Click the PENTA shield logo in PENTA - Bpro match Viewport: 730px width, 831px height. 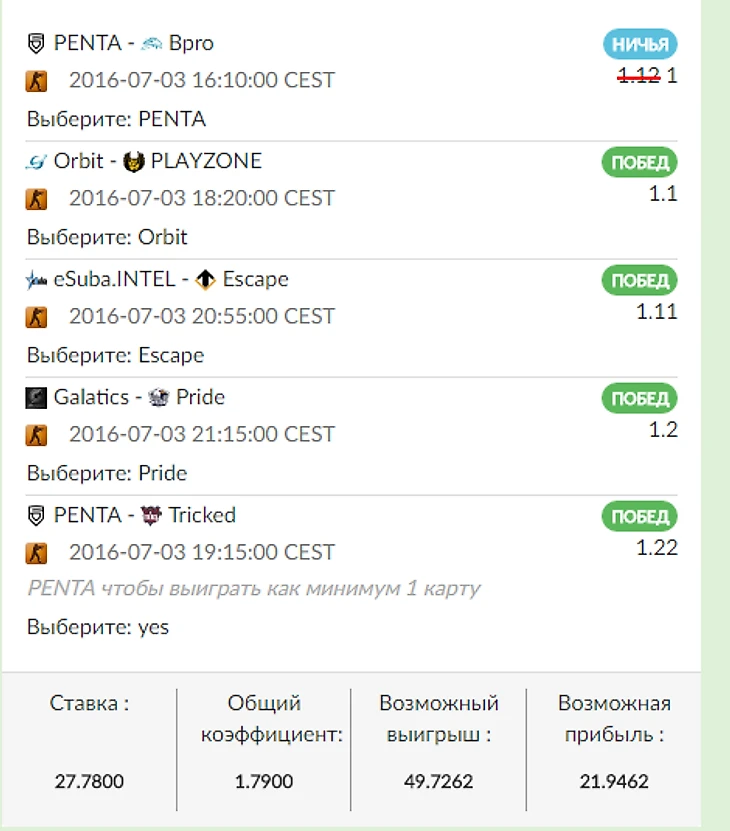pyautogui.click(x=36, y=43)
